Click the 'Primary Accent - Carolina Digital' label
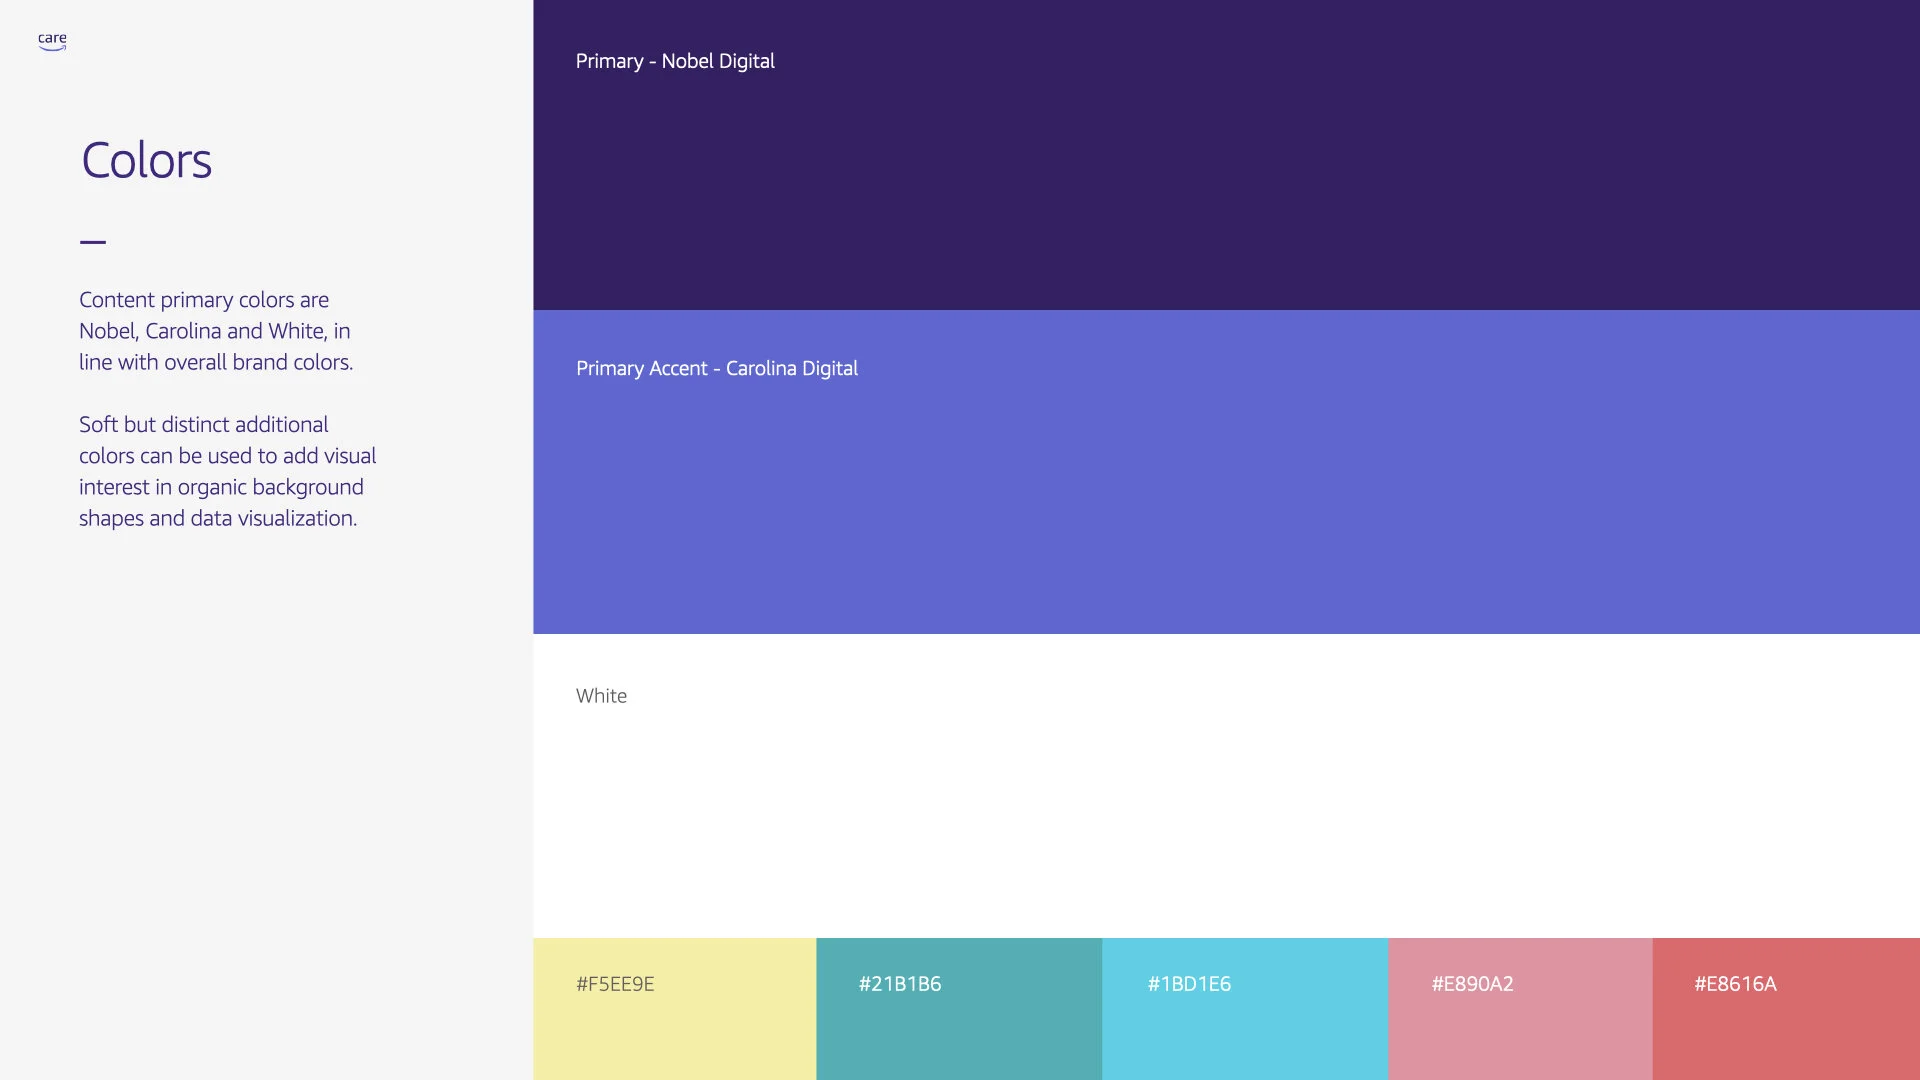 [716, 368]
